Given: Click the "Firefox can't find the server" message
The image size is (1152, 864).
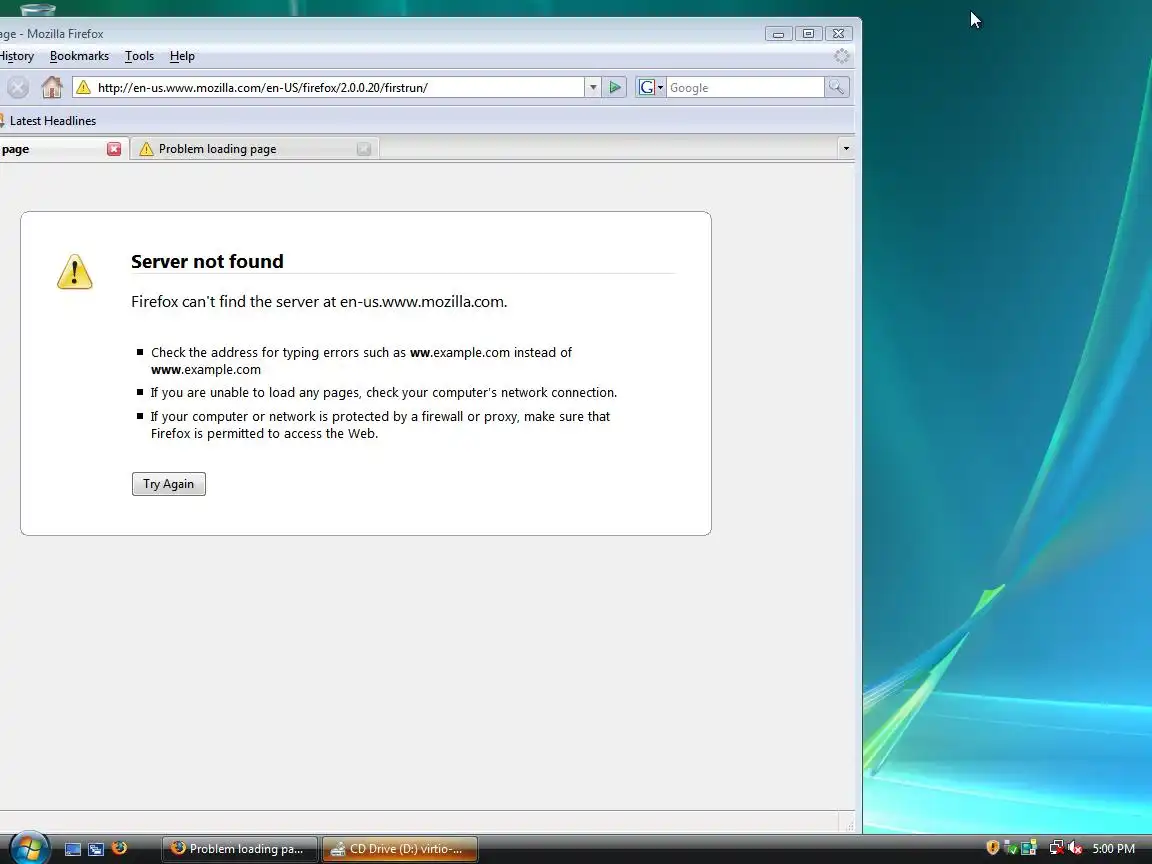Looking at the screenshot, I should pos(319,302).
